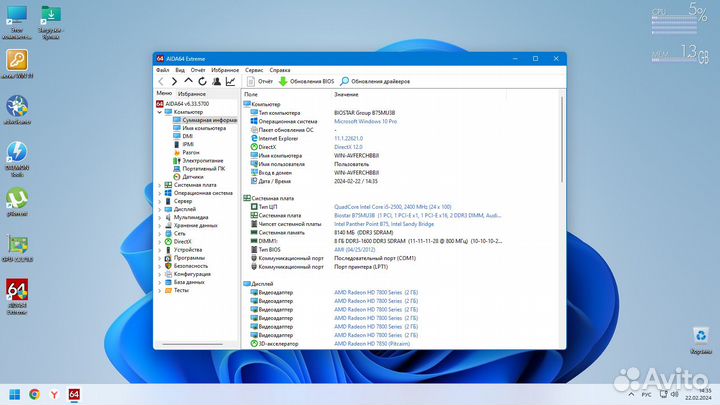Select DMI in the tree
This screenshot has height=405, width=720.
[183, 136]
